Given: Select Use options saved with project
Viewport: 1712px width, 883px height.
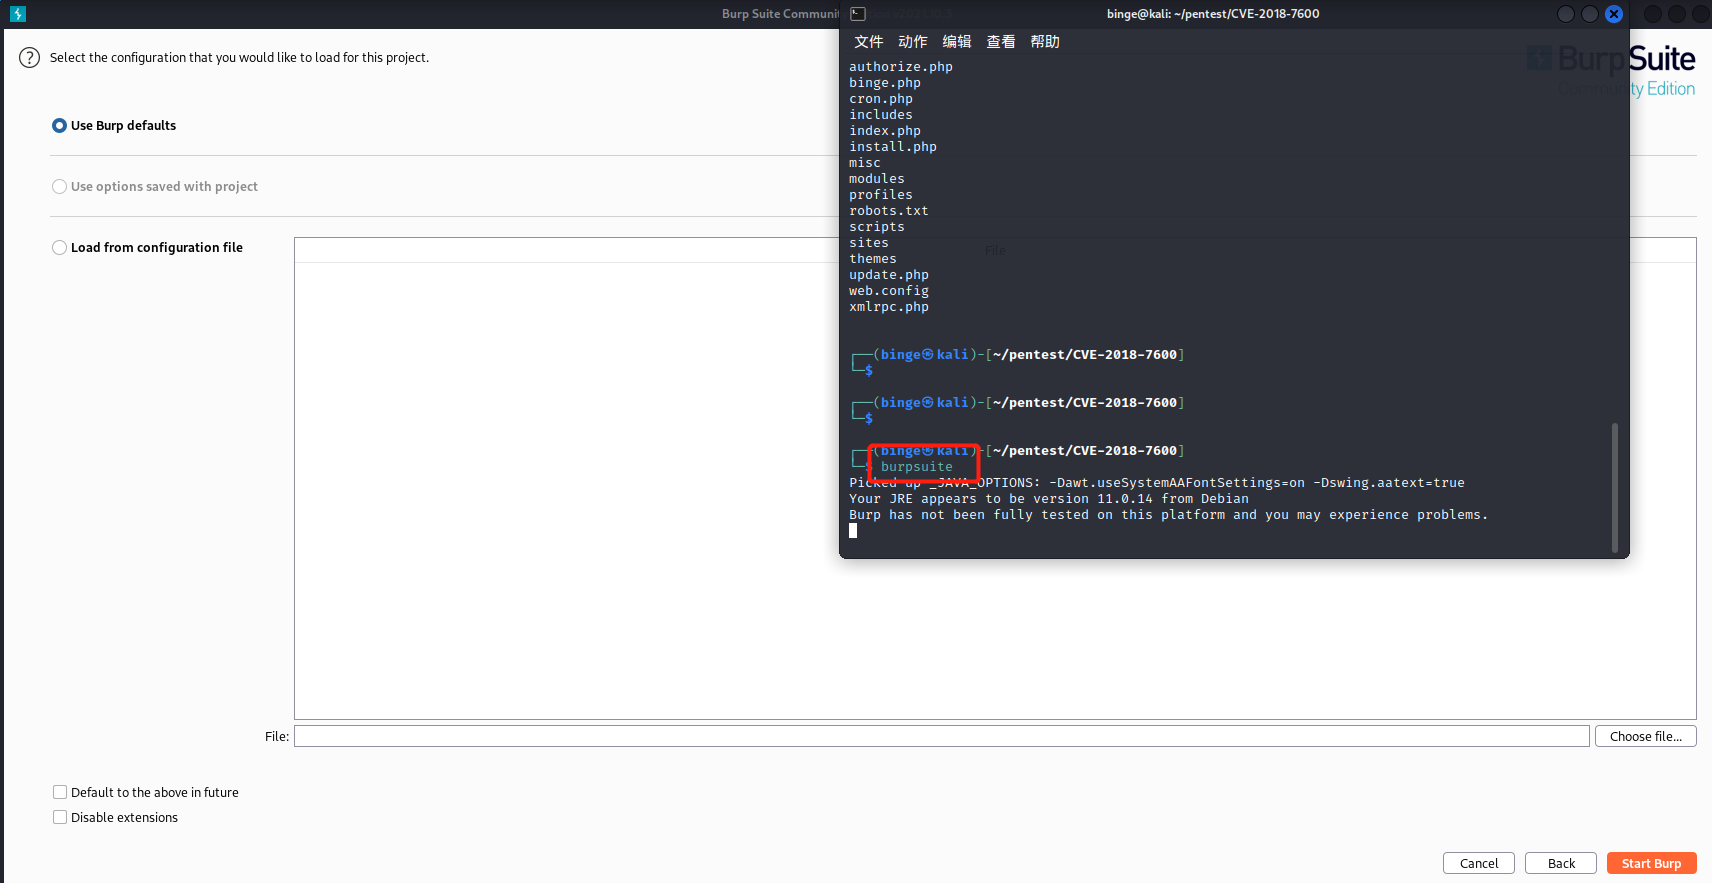Looking at the screenshot, I should click(59, 187).
